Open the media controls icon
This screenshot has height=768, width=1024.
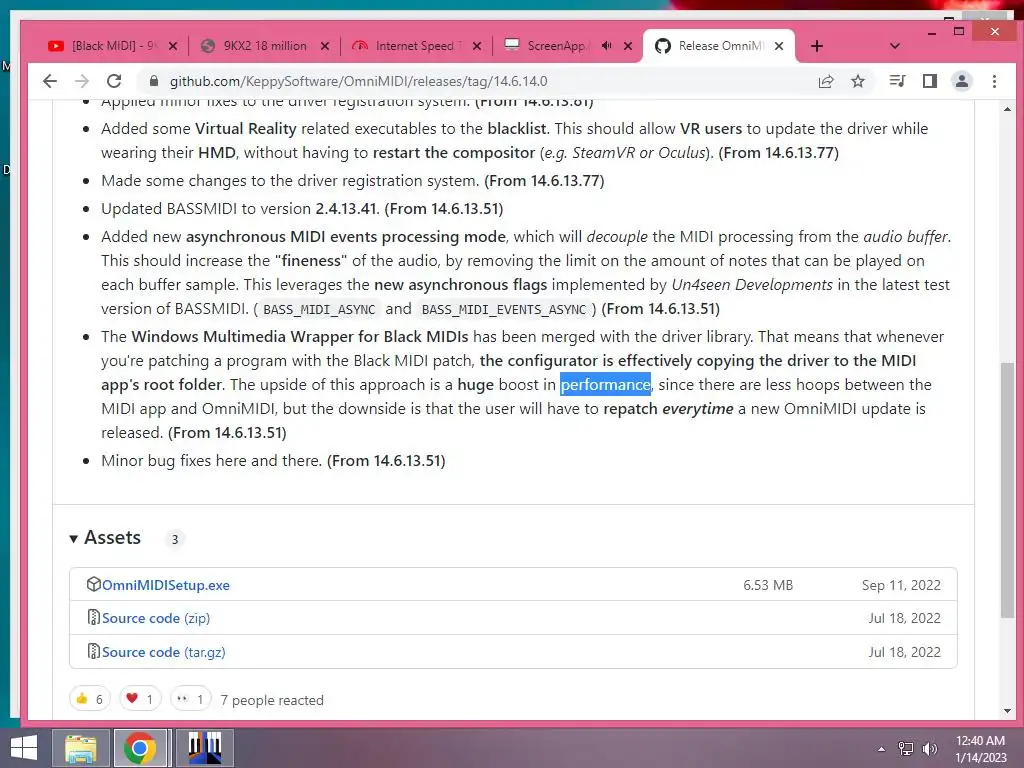897,81
